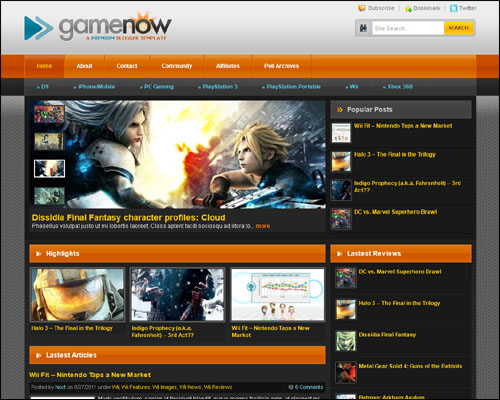Select the fourth slider thumbnail

click(49, 196)
